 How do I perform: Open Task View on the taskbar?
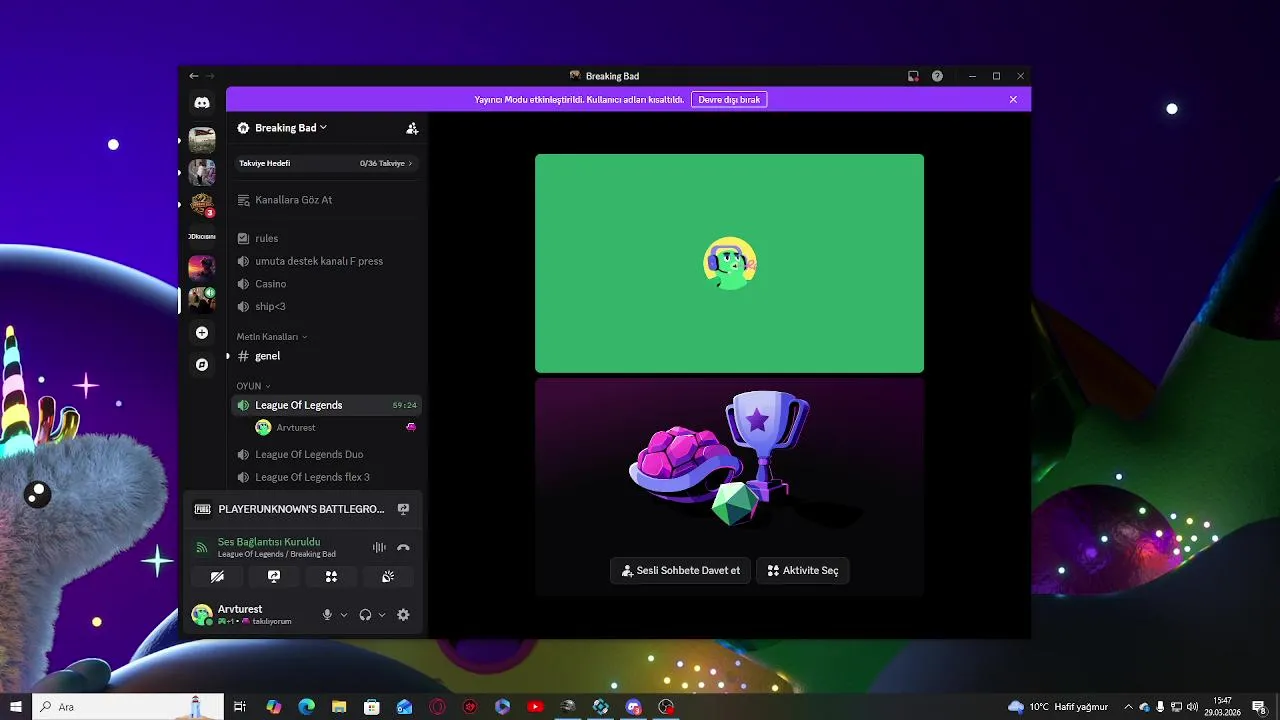coord(240,707)
